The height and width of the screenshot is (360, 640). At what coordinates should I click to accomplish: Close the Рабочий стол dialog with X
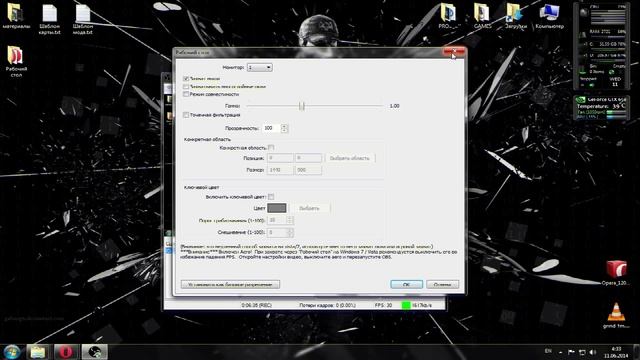pos(454,52)
